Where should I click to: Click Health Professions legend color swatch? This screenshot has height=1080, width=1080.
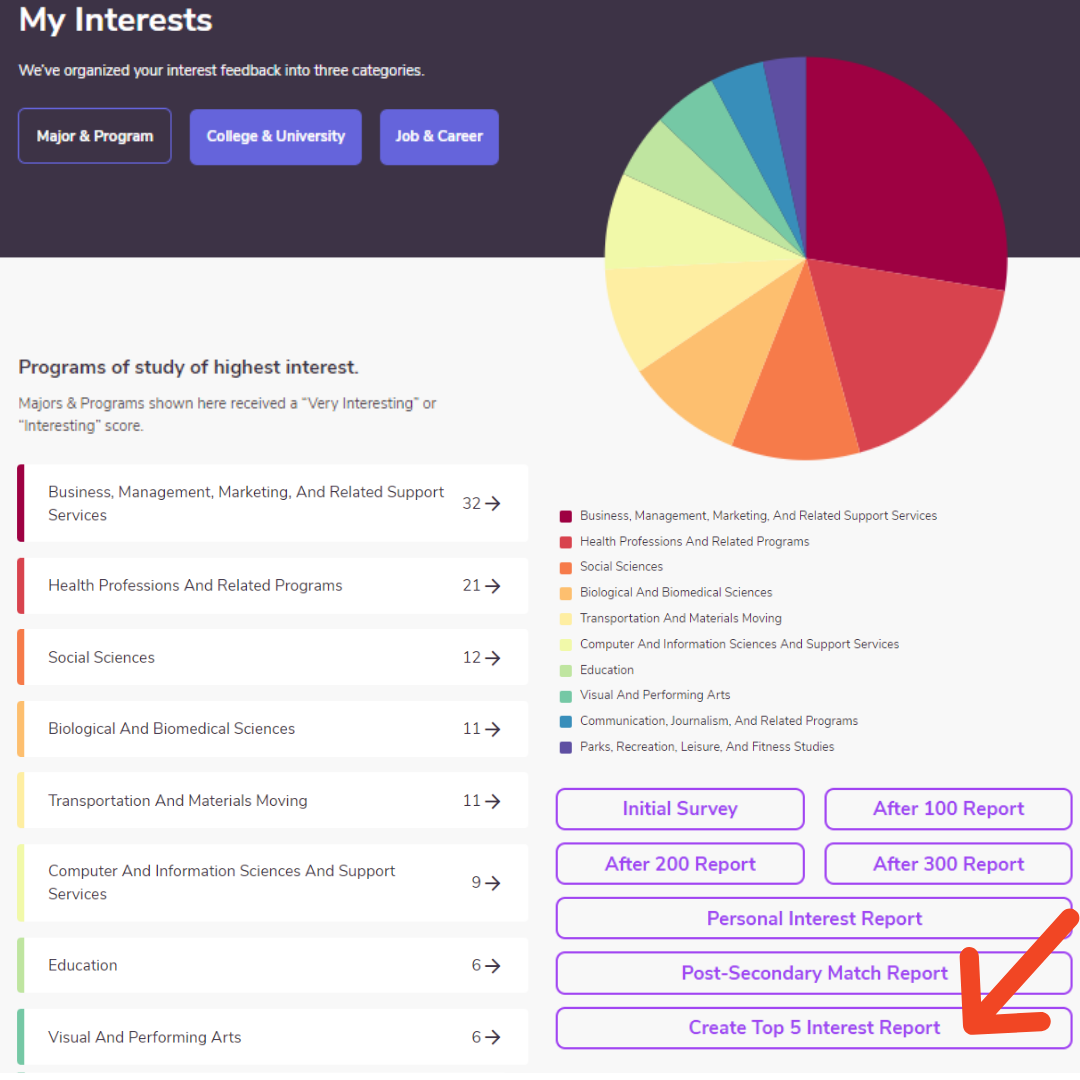[565, 542]
